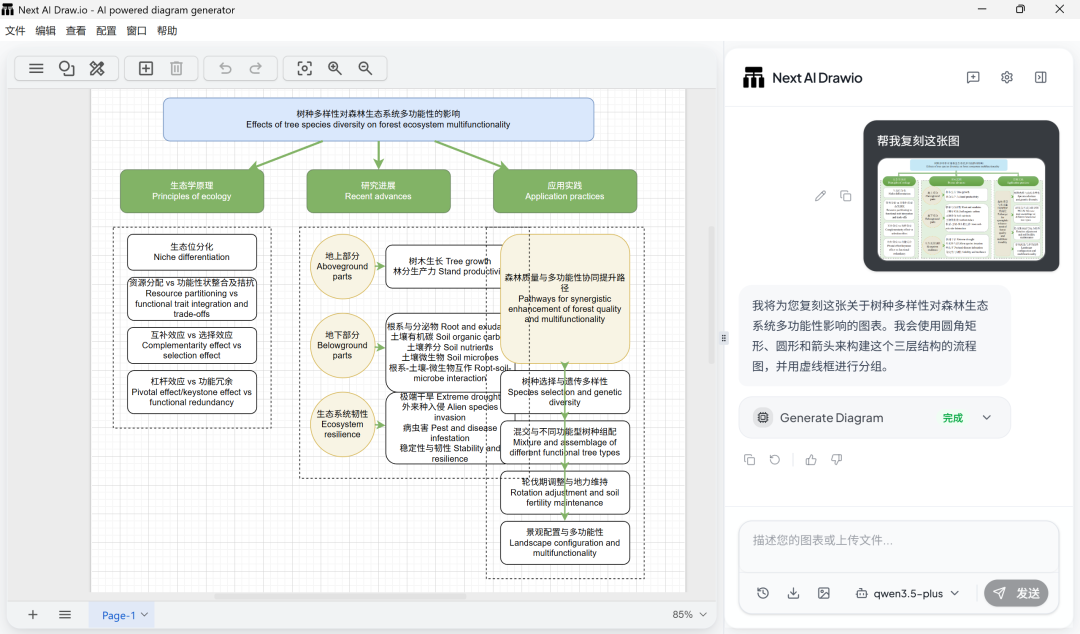Click the fit page zoom icon
This screenshot has width=1080, height=634.
[x=305, y=68]
